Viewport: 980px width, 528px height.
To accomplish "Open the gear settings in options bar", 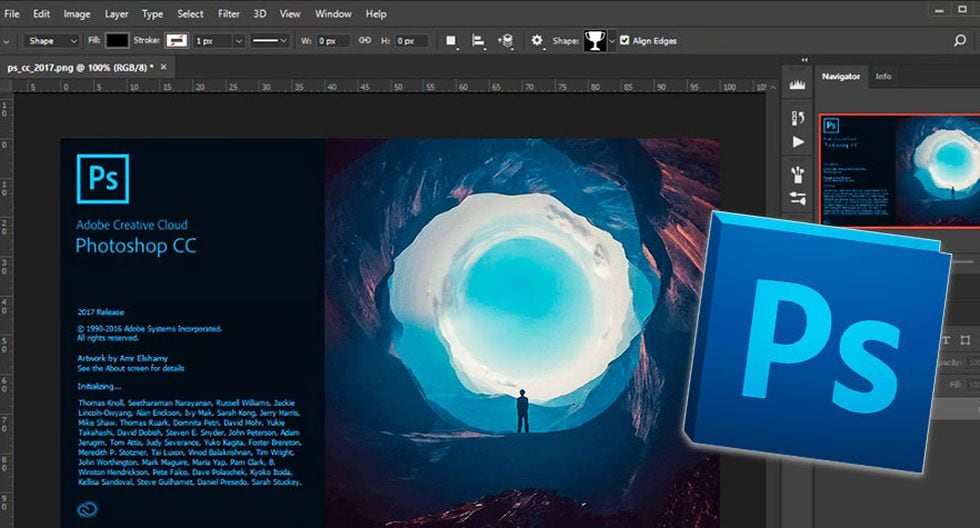I will point(537,41).
